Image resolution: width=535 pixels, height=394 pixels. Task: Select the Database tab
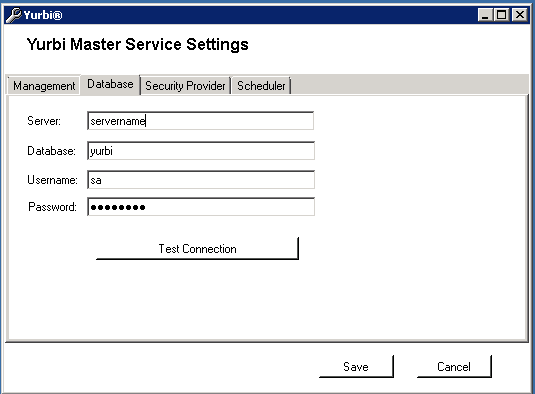point(110,84)
